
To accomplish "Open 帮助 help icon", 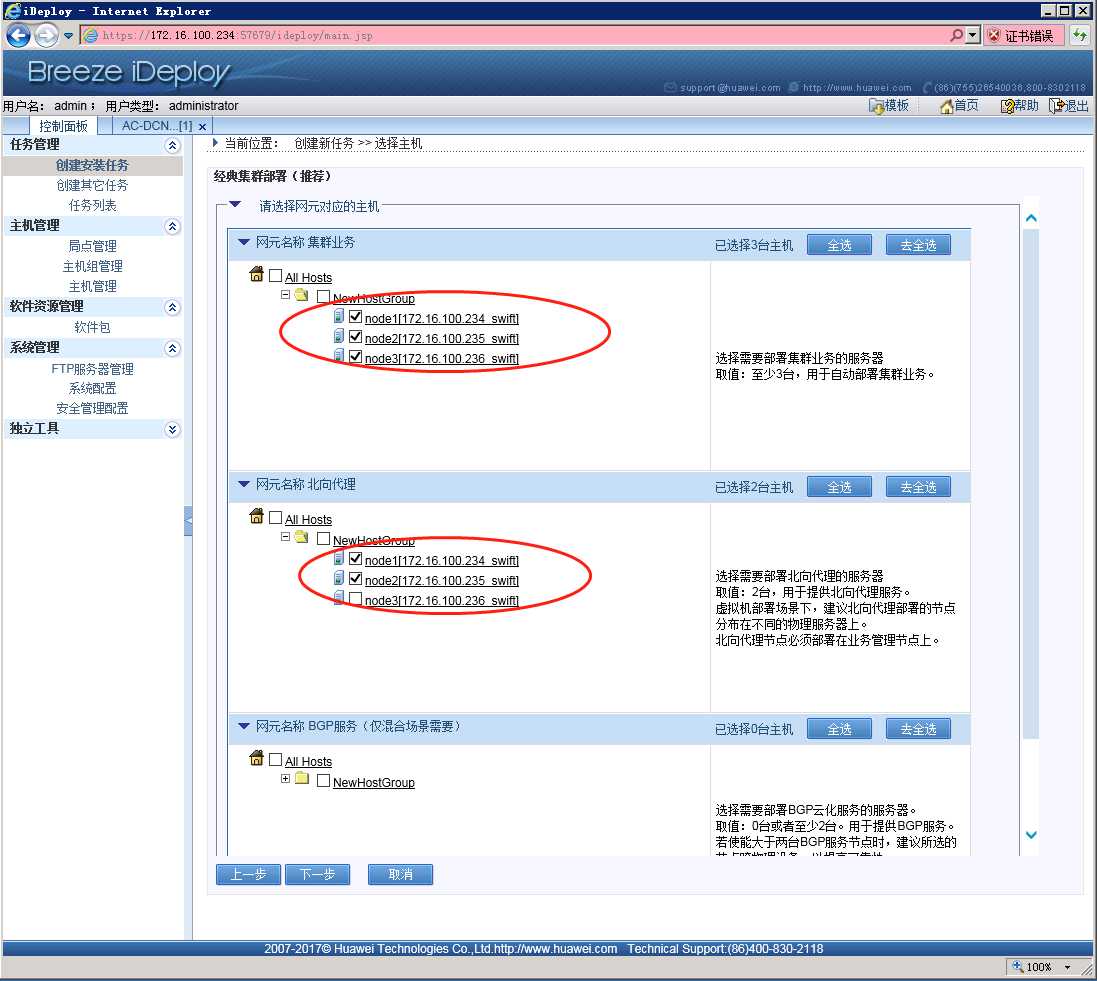I will click(1007, 106).
